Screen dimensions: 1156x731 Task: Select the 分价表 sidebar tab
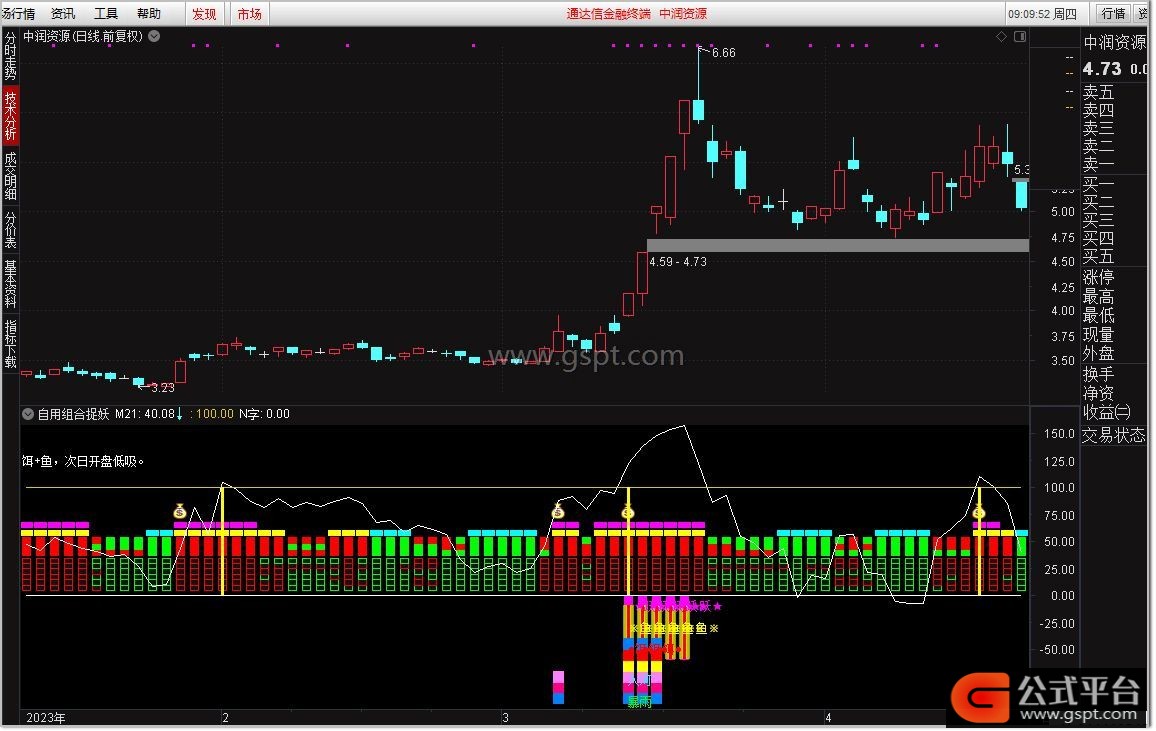[x=10, y=230]
